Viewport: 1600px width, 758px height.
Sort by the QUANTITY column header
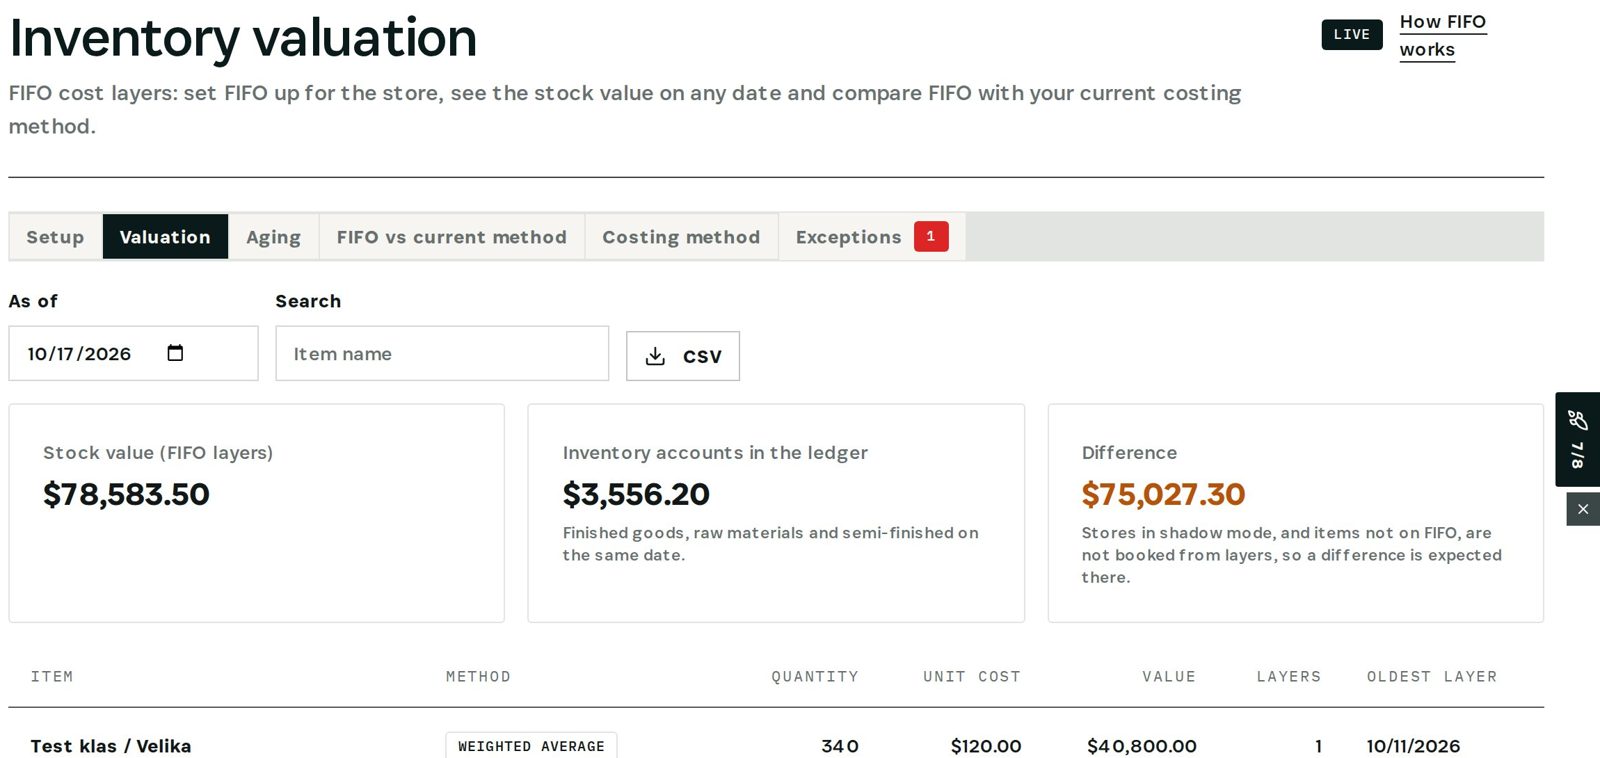pos(815,677)
